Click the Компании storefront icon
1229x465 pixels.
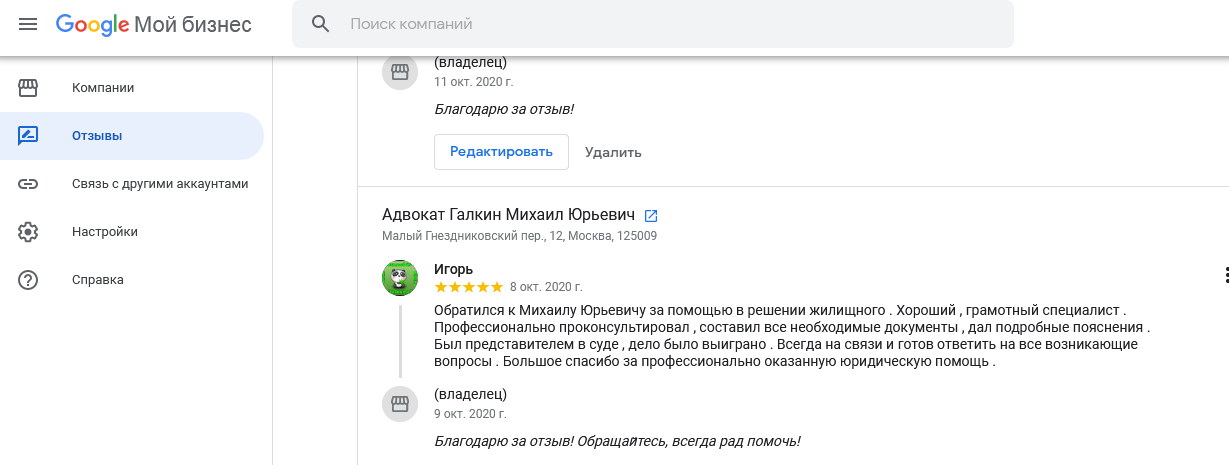pos(28,88)
